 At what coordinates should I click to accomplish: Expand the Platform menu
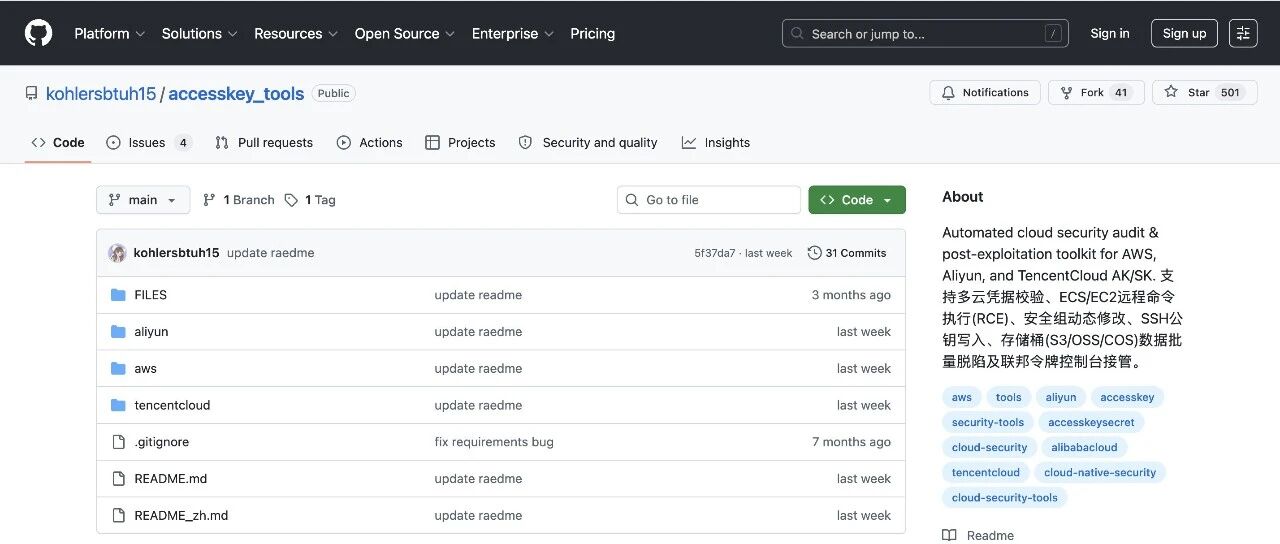click(109, 33)
